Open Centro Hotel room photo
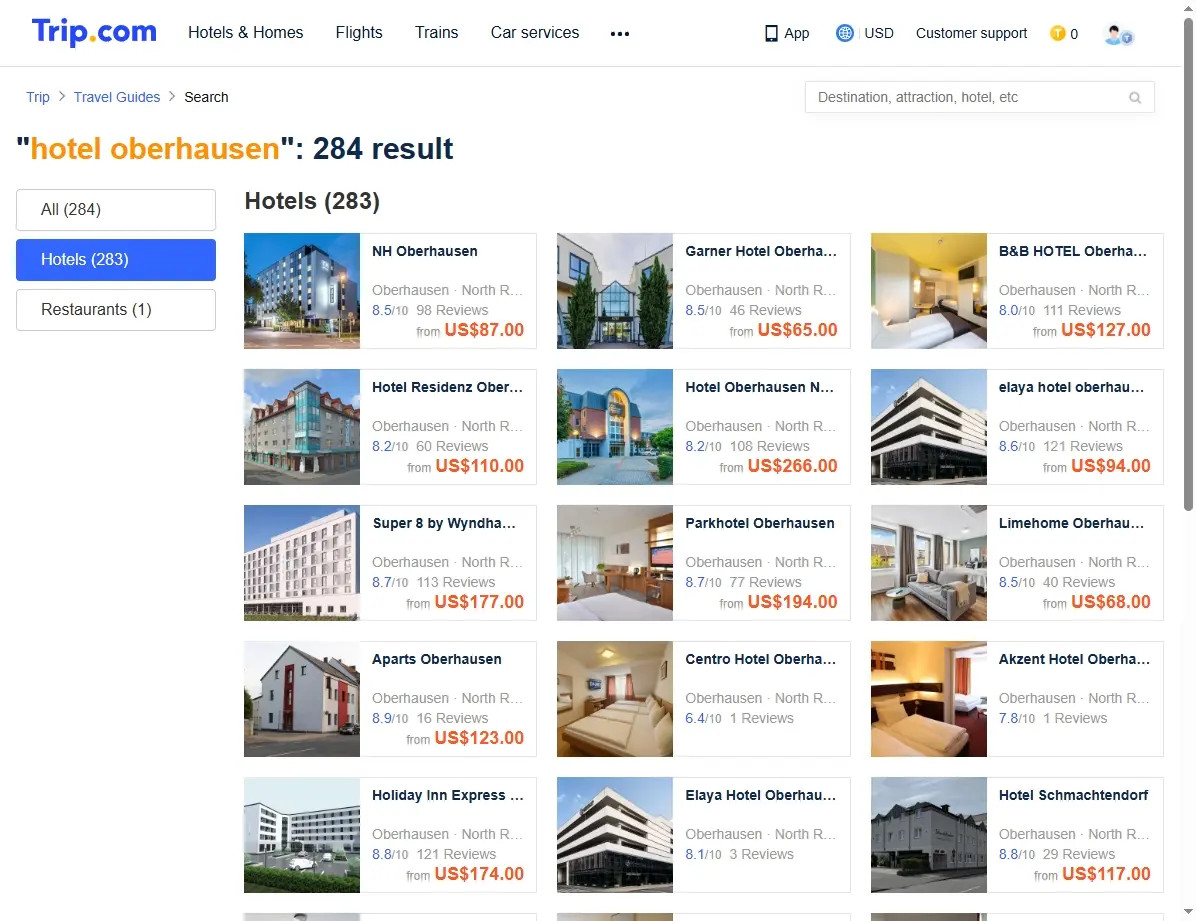1196x921 pixels. [x=615, y=699]
